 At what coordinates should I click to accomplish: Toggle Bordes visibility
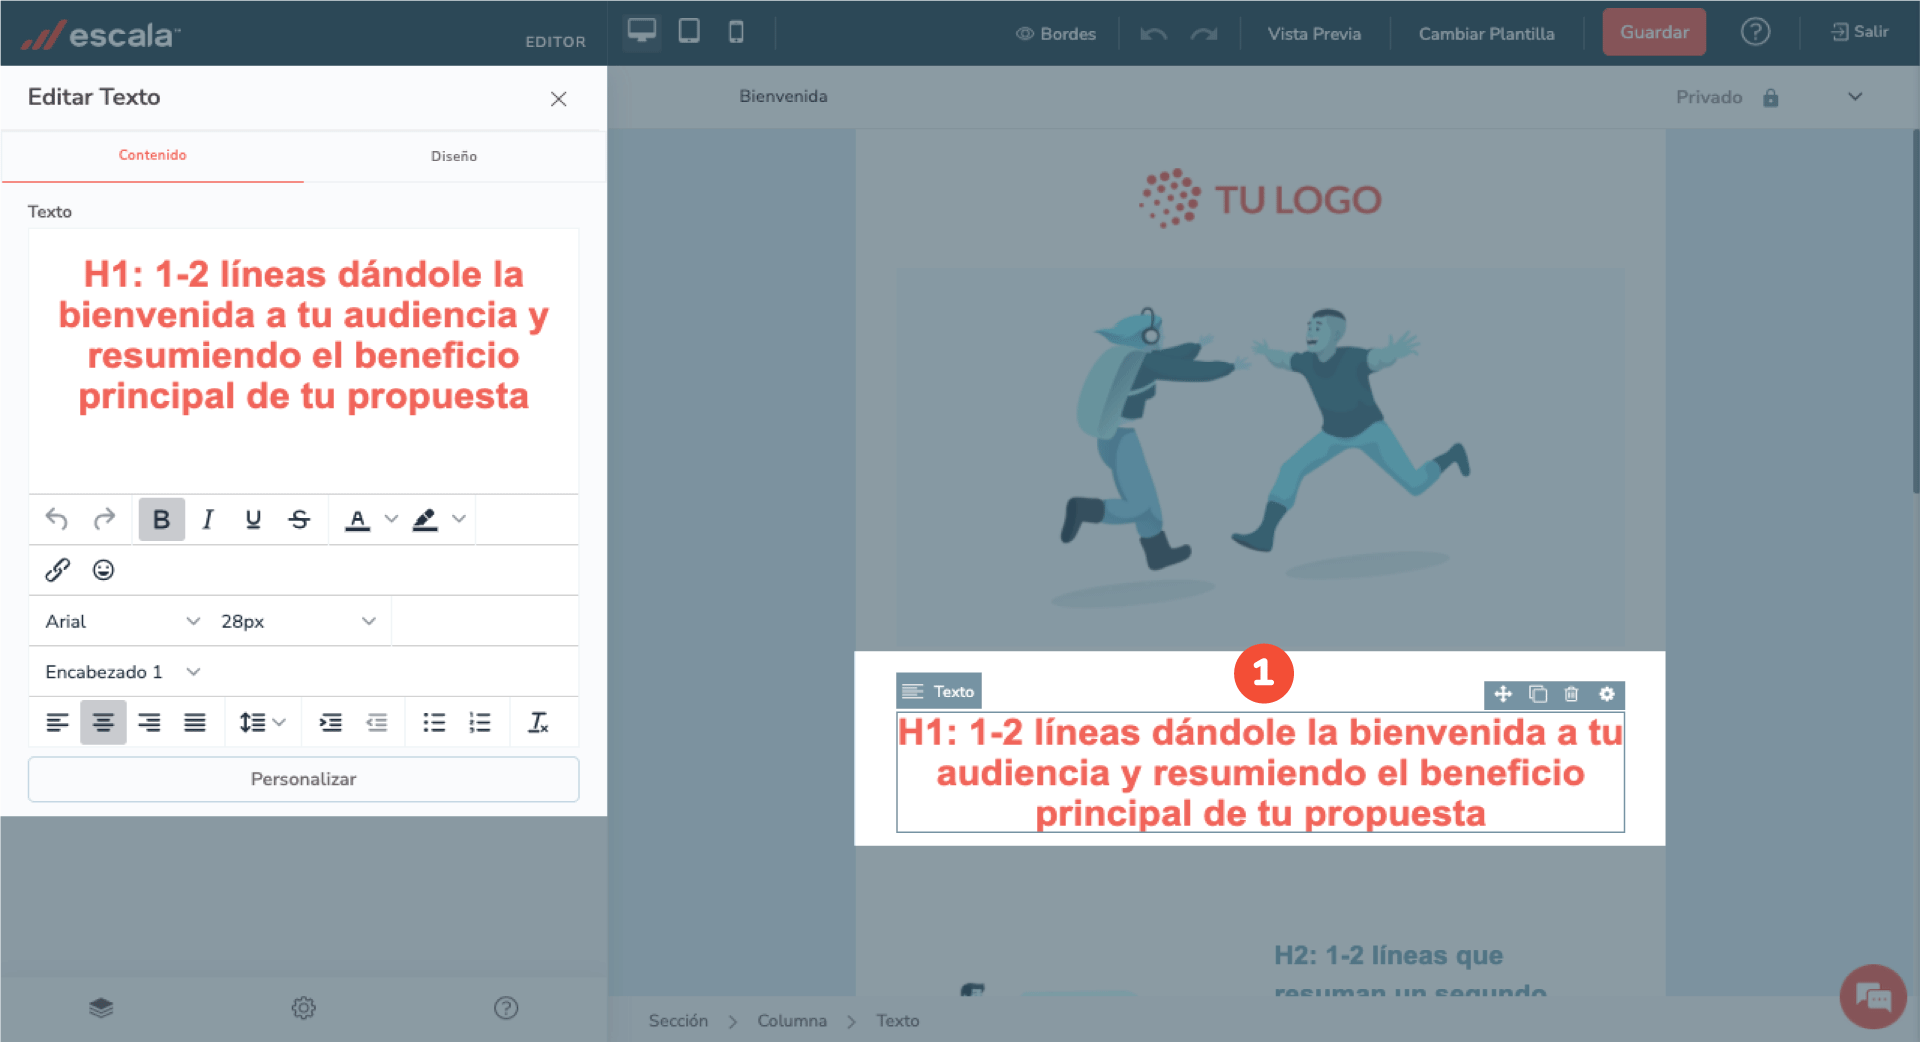1056,34
